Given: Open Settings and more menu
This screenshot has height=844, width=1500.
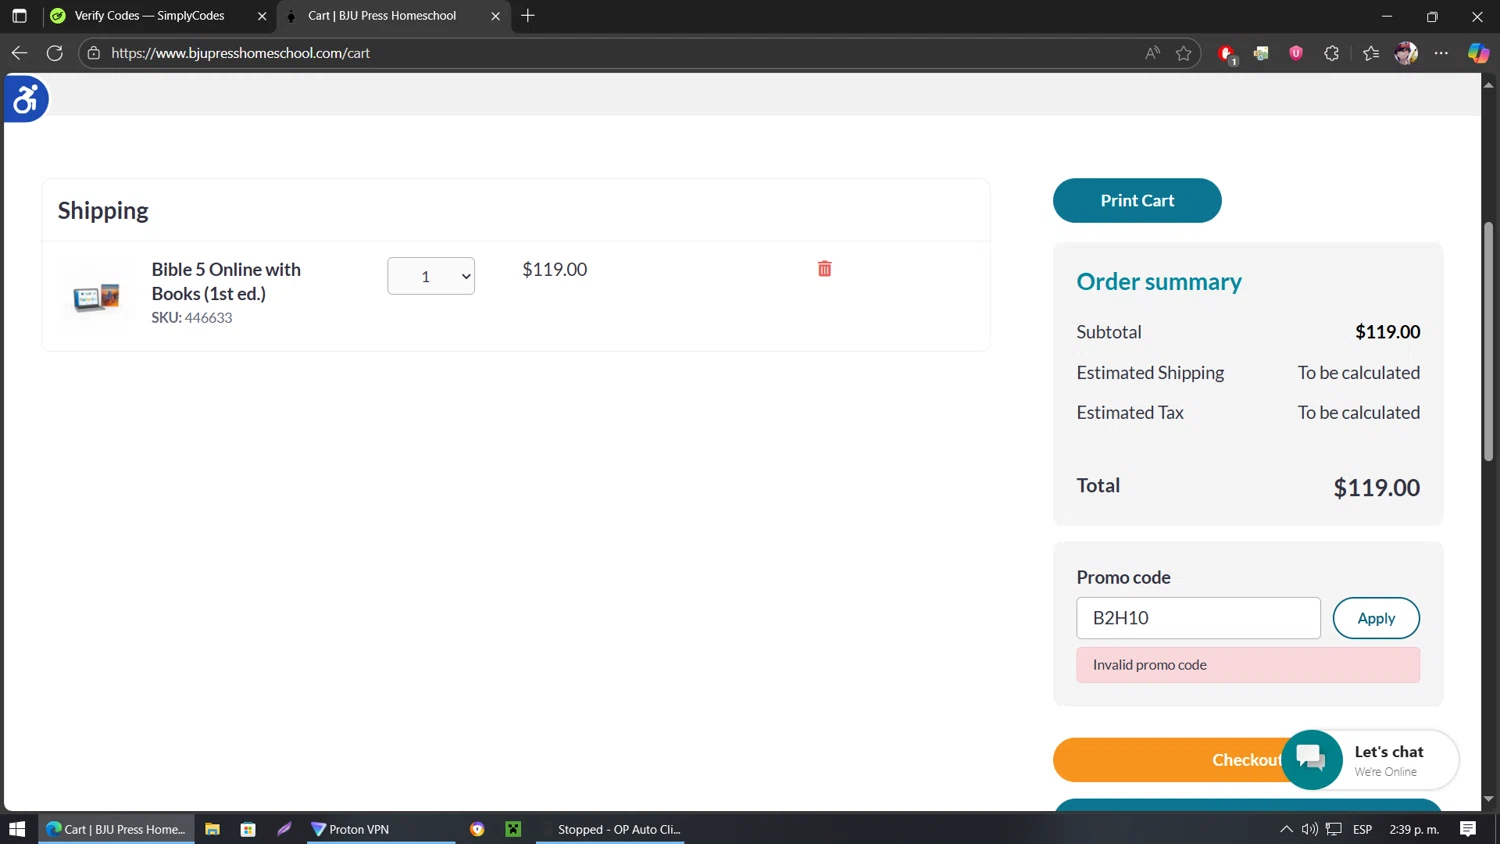Looking at the screenshot, I should pos(1441,53).
